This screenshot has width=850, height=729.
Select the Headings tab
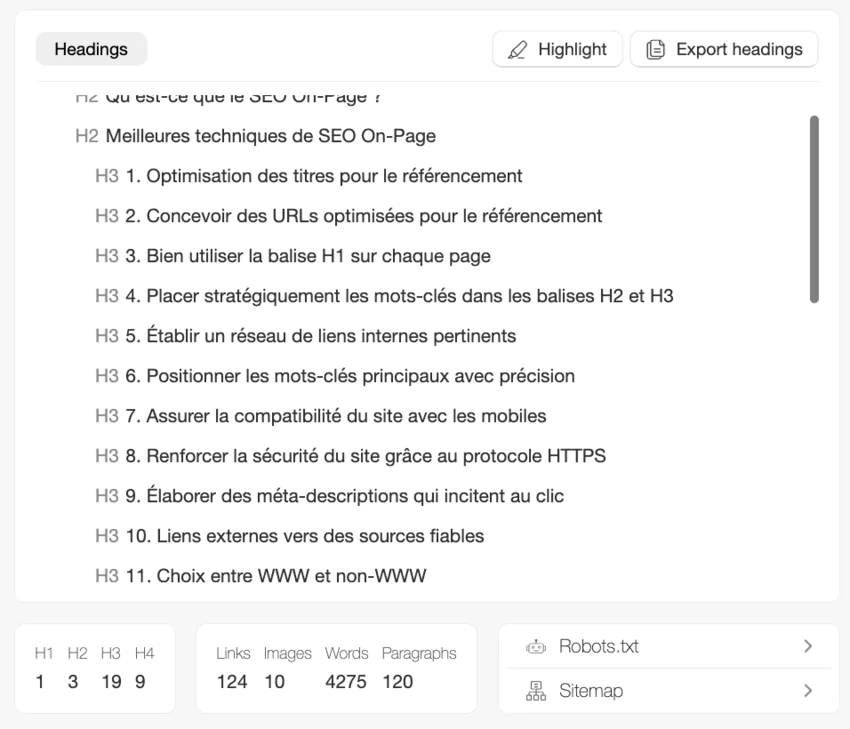point(90,50)
